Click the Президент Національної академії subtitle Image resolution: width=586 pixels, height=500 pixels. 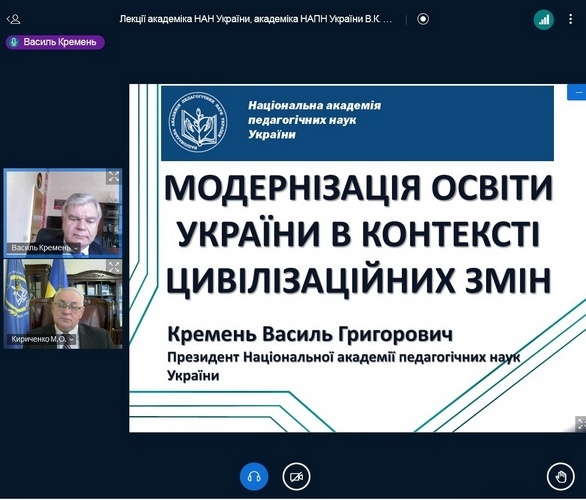343,366
